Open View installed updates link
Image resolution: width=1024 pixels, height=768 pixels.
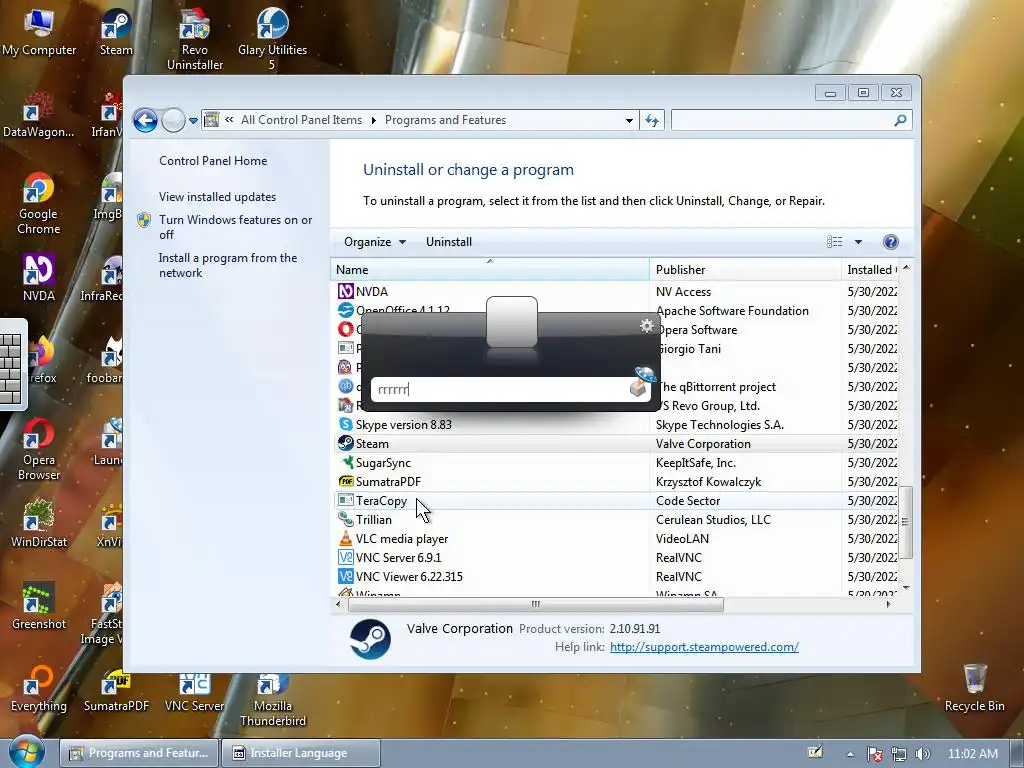coord(217,197)
